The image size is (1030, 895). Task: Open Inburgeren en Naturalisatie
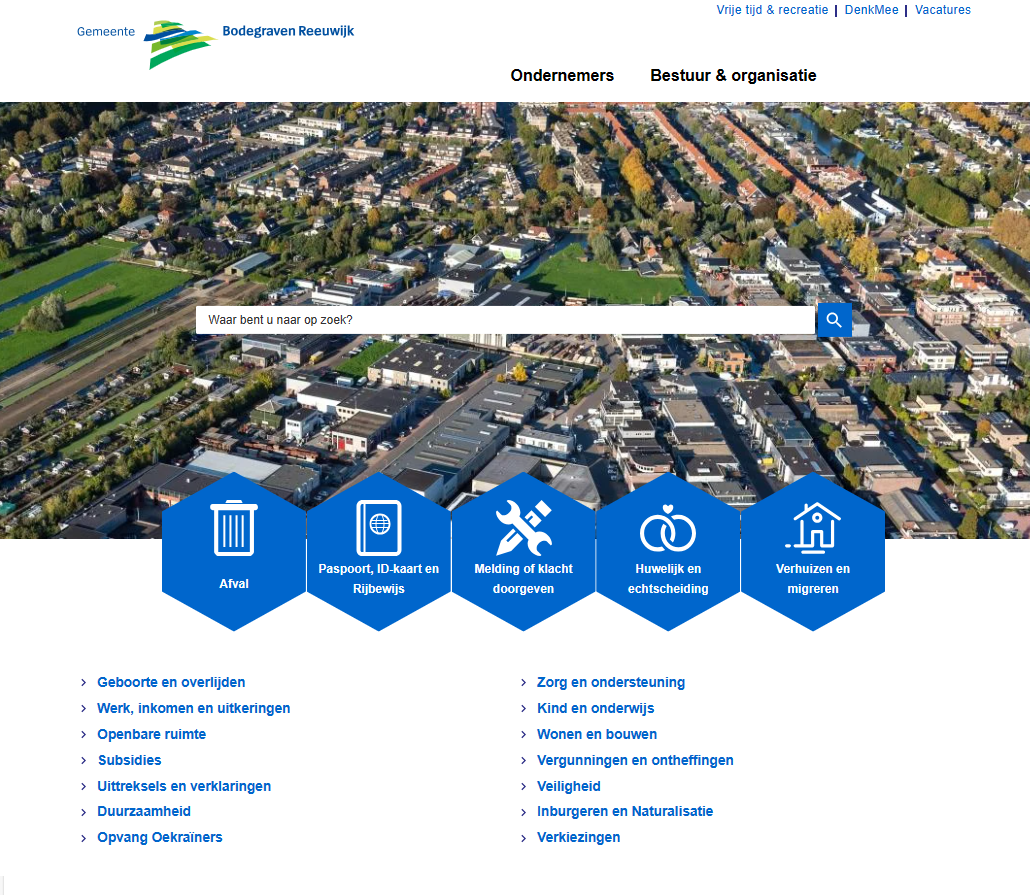tap(625, 812)
